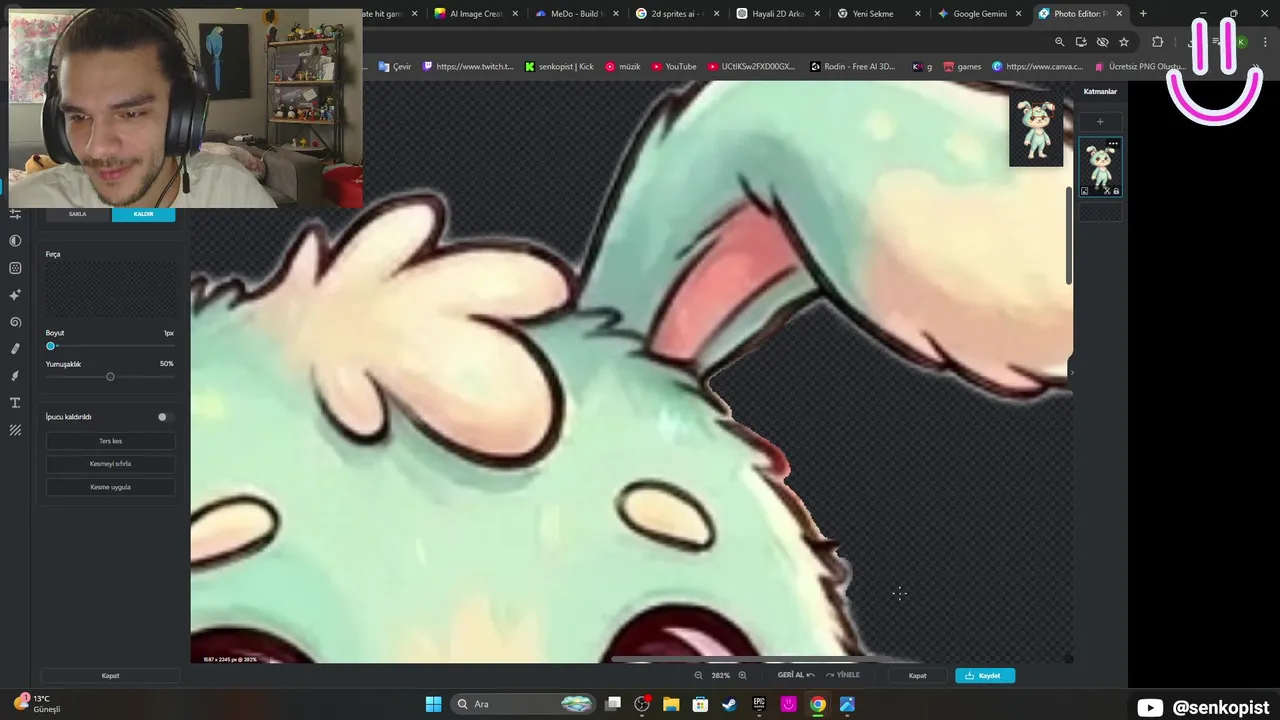The height and width of the screenshot is (720, 1280).
Task: Open the browser extensions puzzle icon
Action: click(x=1158, y=42)
